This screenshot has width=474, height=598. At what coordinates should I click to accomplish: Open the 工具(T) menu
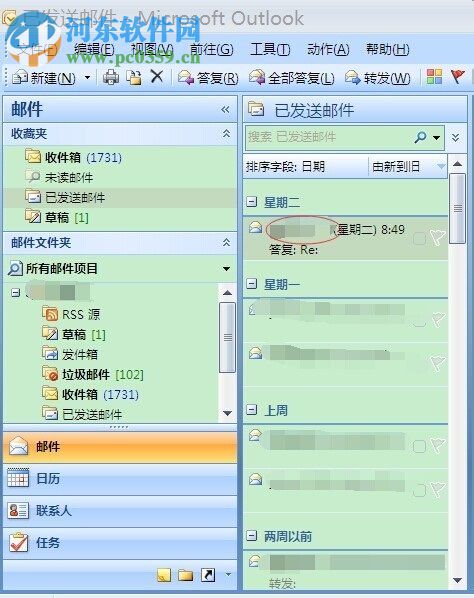click(270, 49)
